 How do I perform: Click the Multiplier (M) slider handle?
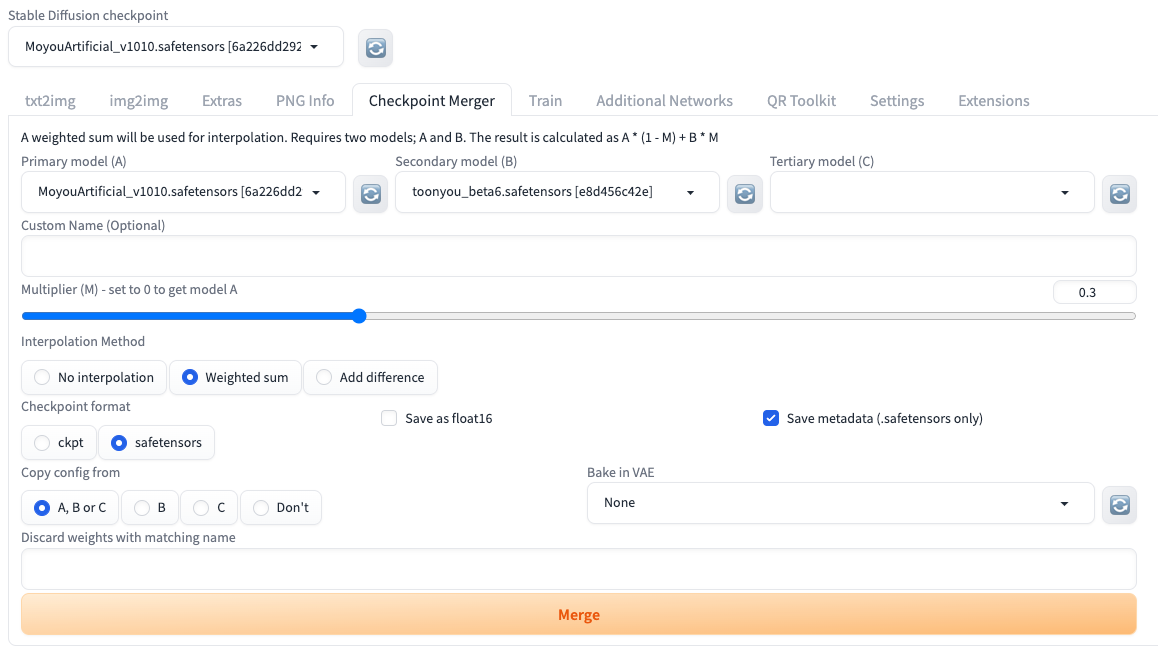click(359, 316)
